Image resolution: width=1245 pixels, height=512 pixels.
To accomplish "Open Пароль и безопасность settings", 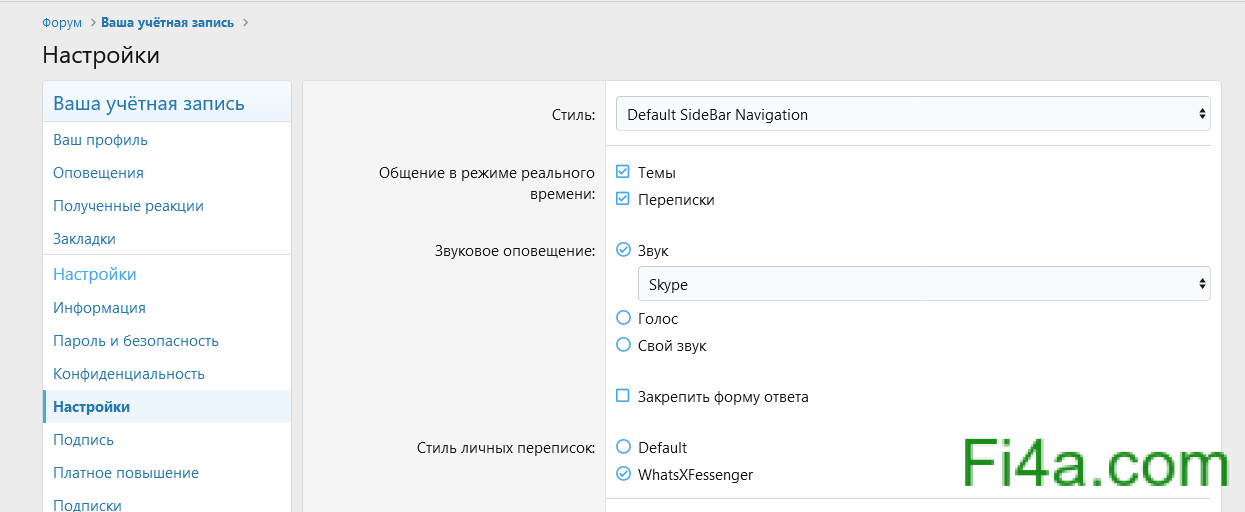I will tap(135, 340).
